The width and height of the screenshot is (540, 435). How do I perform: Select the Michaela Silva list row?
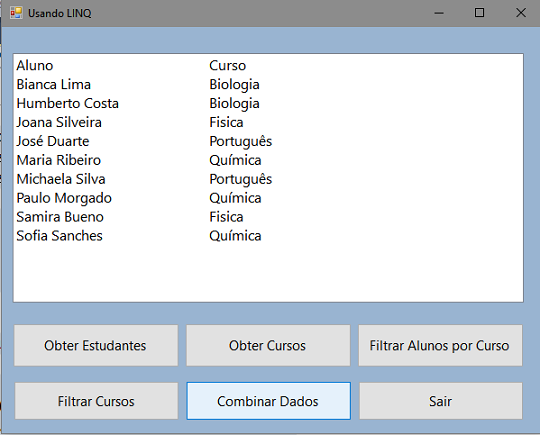[268, 179]
